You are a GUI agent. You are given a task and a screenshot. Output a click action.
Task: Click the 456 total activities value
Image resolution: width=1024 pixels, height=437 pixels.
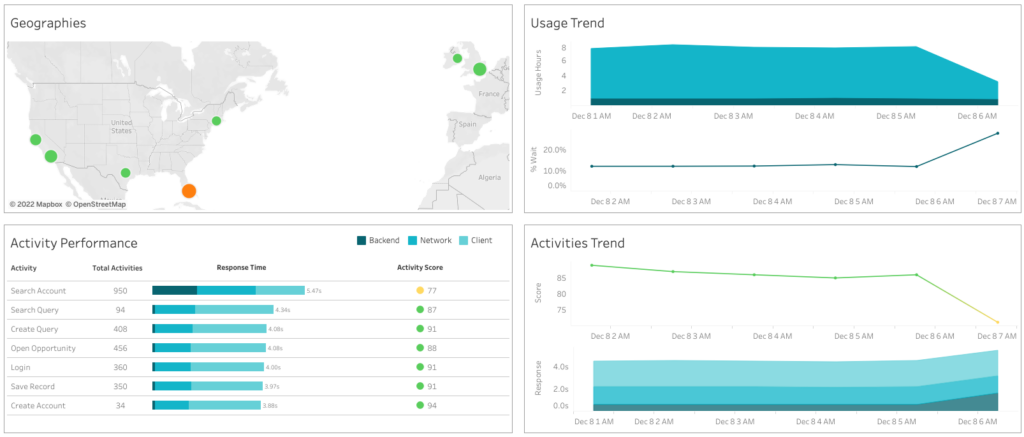click(120, 348)
